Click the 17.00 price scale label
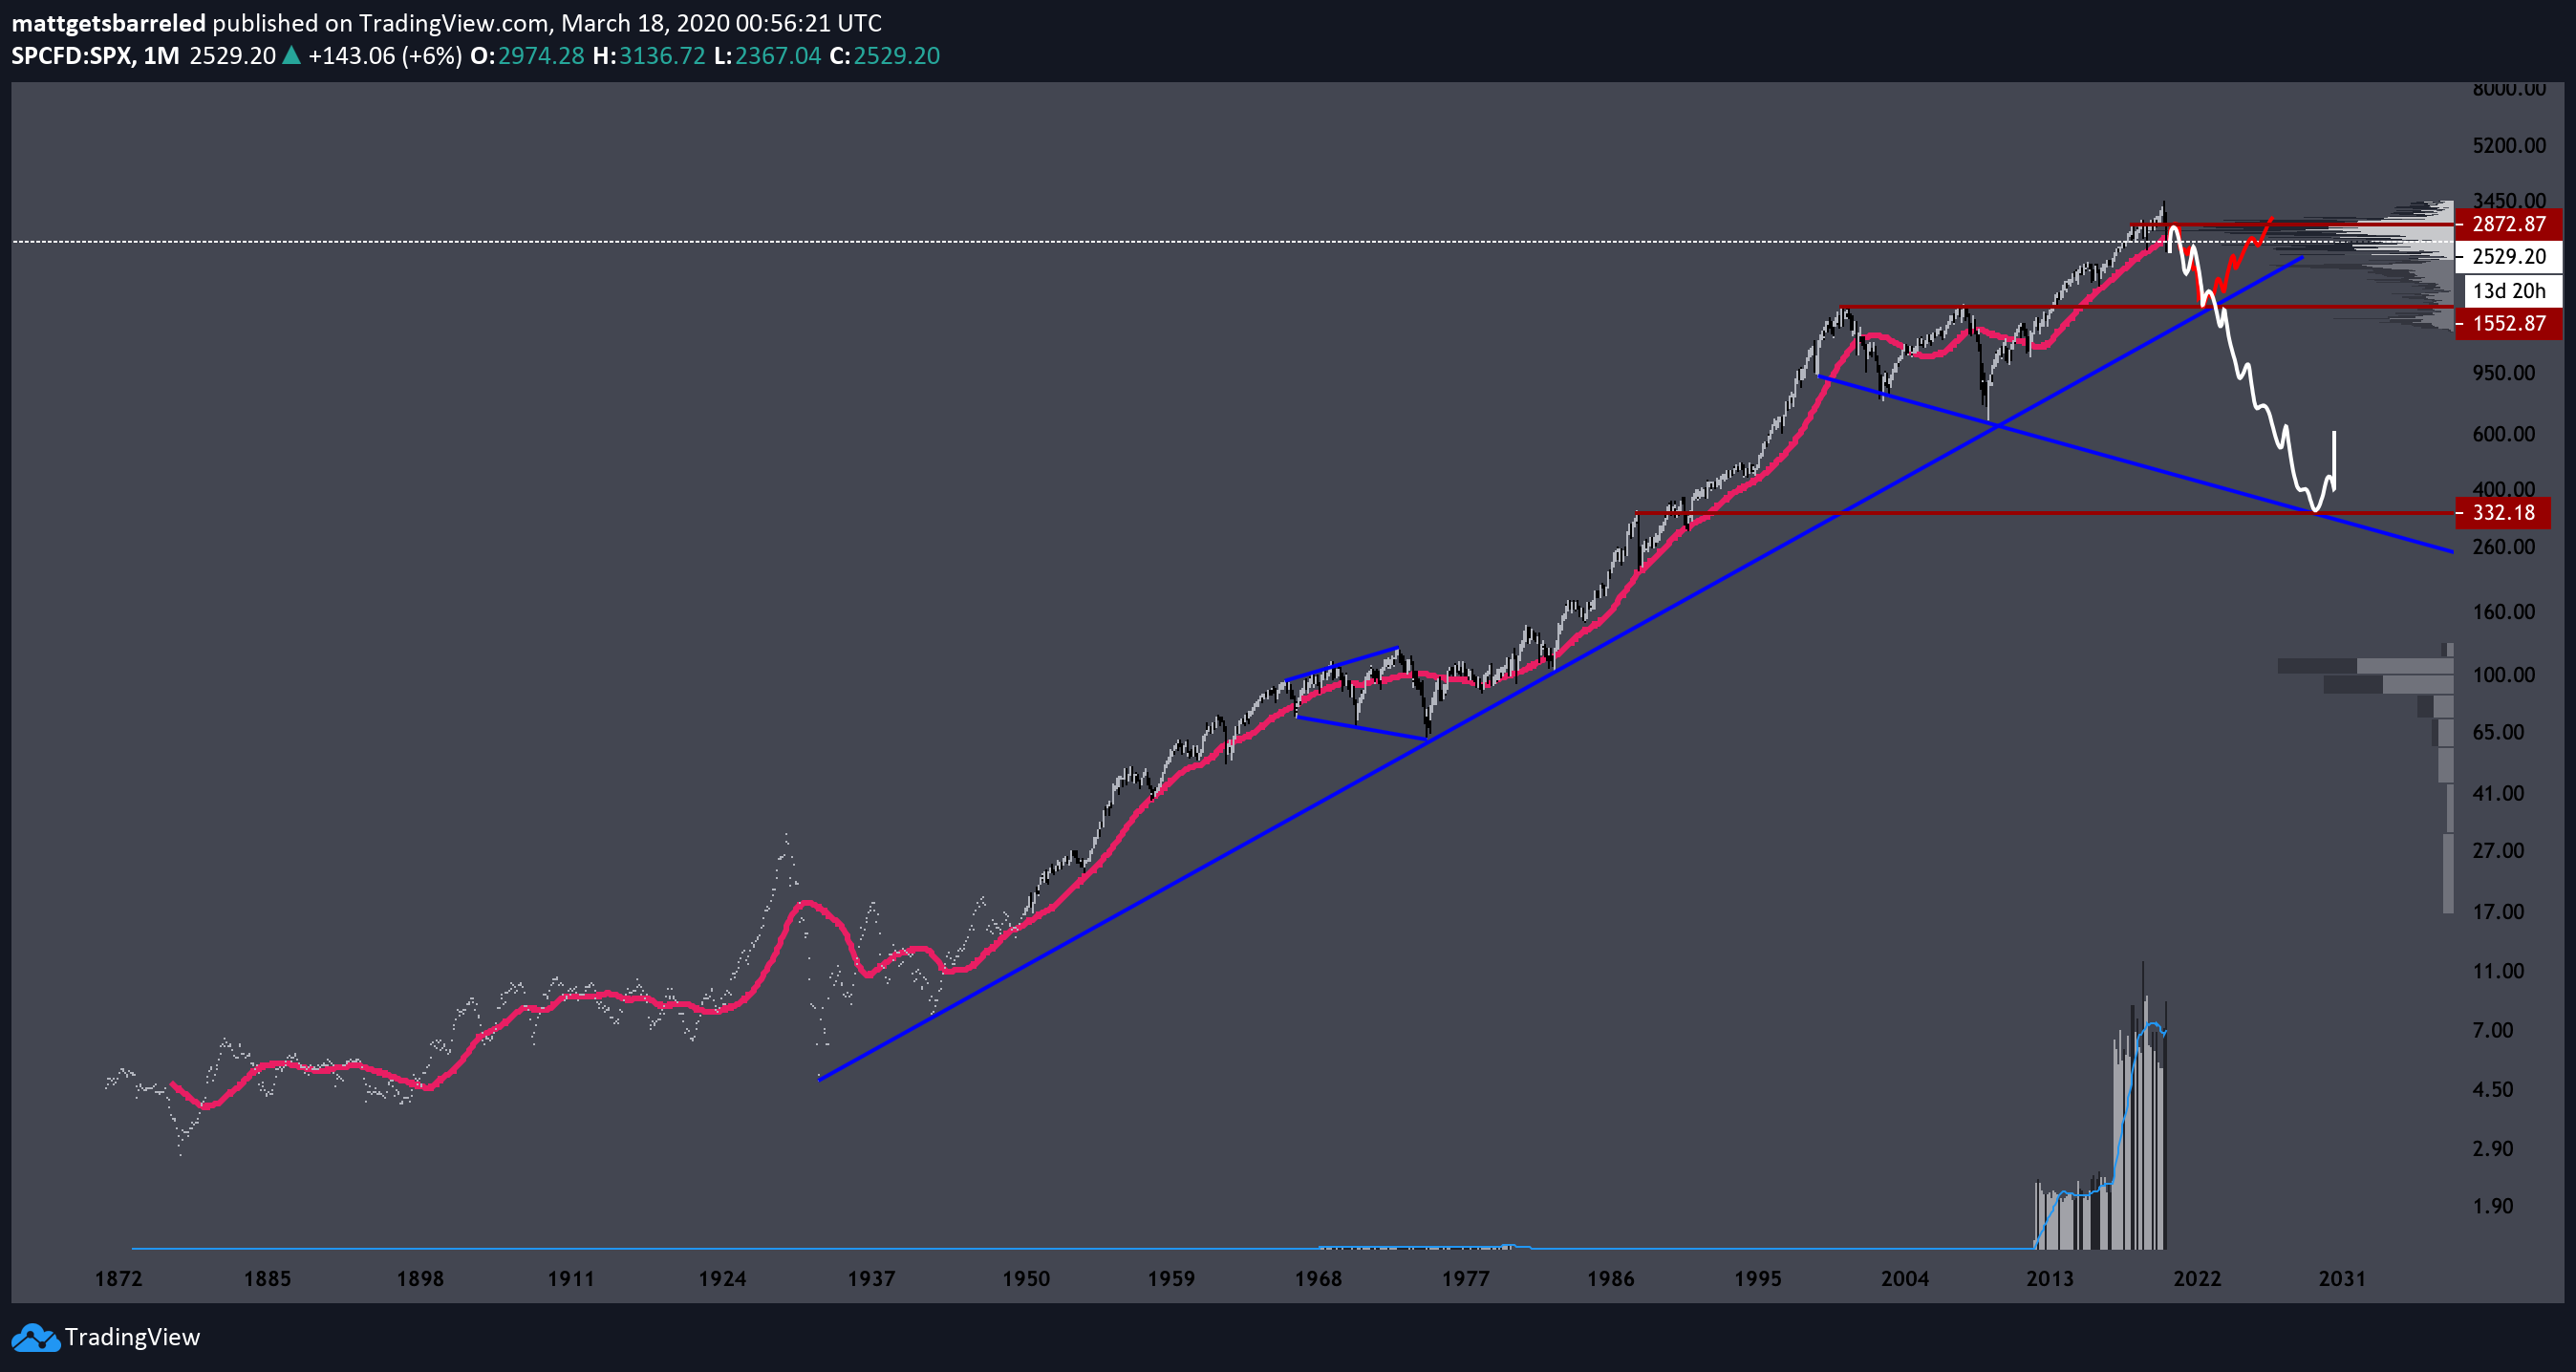 [2498, 911]
